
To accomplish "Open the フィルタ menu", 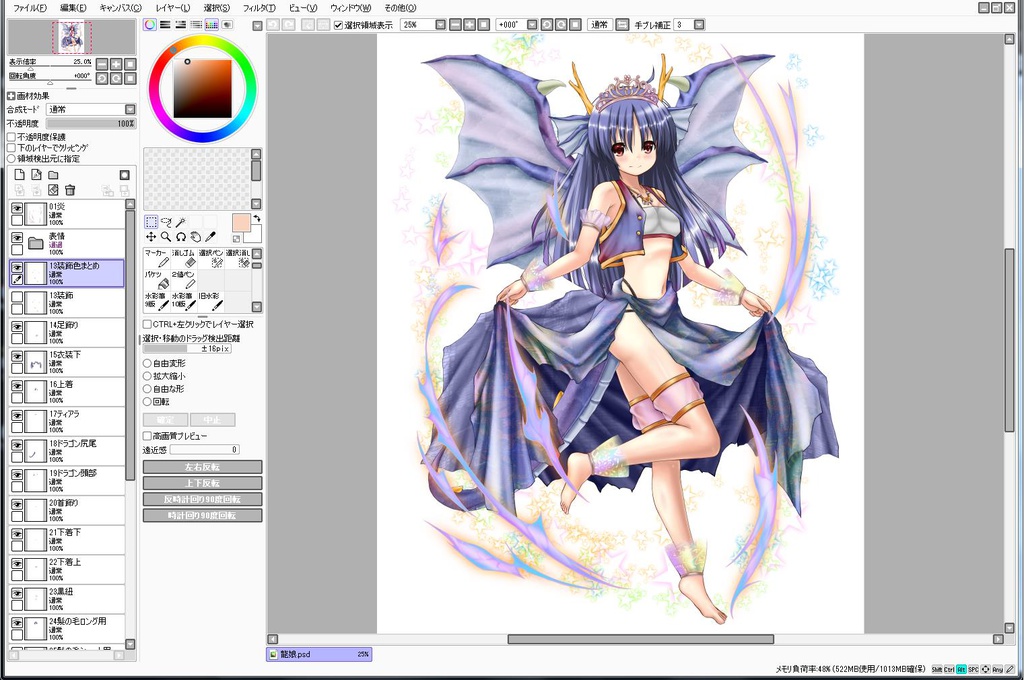I will [x=259, y=8].
